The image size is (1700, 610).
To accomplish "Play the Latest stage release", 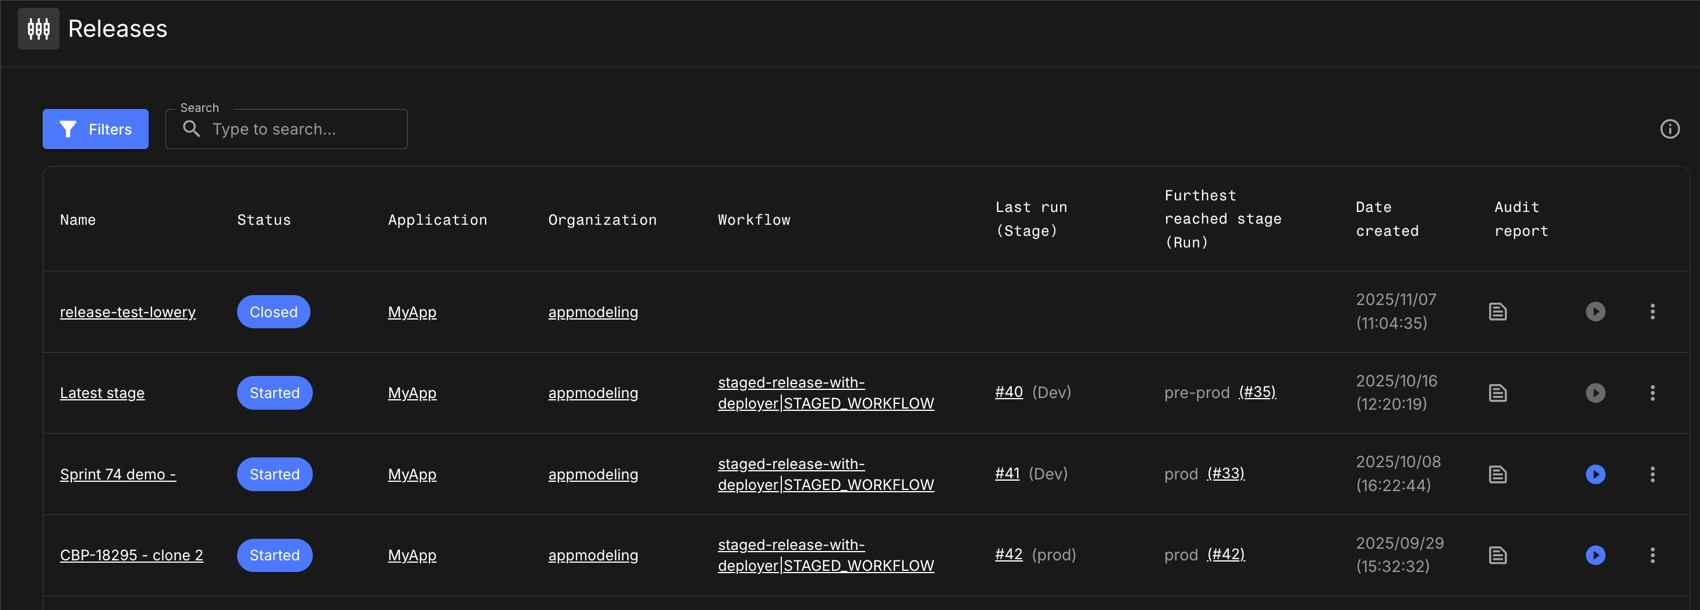I will coord(1595,392).
